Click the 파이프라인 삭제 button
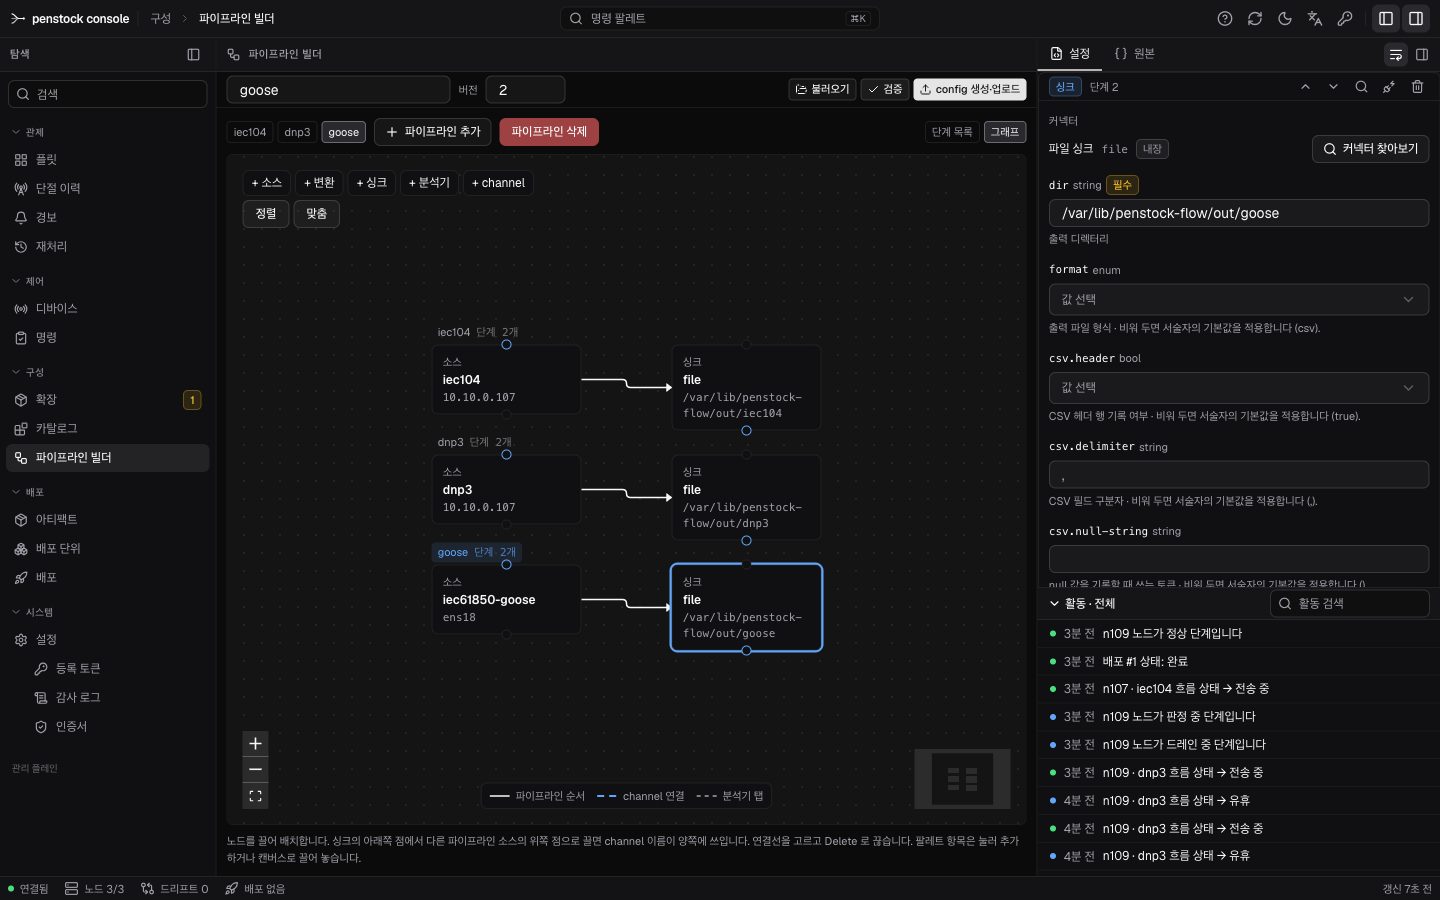The image size is (1440, 900). click(549, 132)
